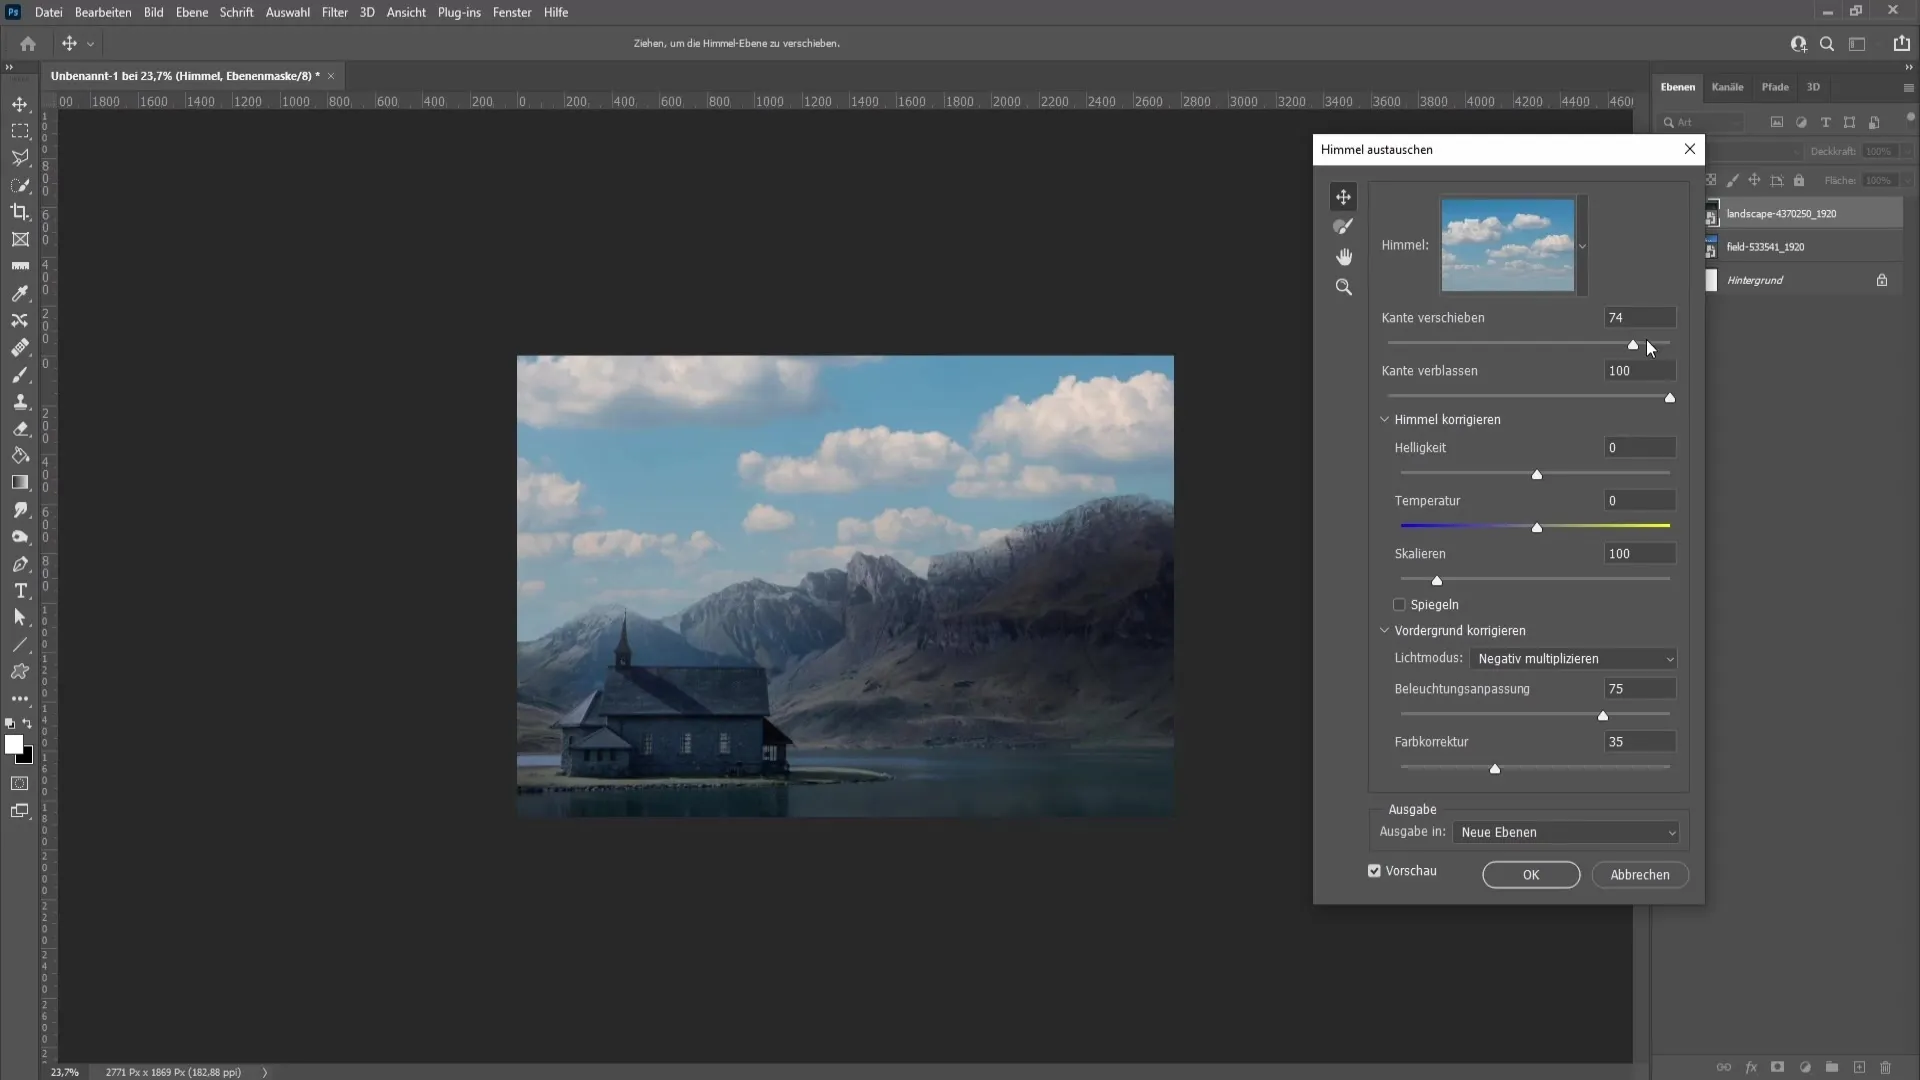This screenshot has height=1080, width=1920.
Task: Swap foreground and background colors
Action: (x=27, y=724)
